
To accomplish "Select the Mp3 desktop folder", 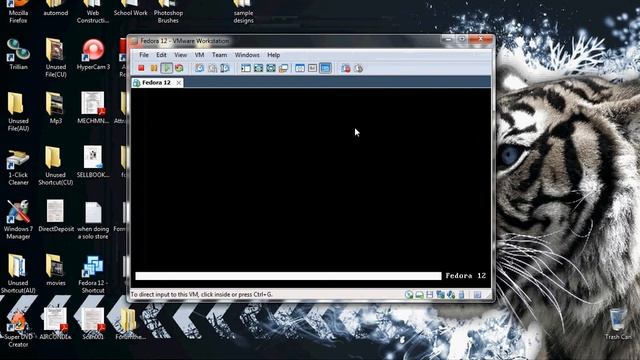I will [56, 108].
